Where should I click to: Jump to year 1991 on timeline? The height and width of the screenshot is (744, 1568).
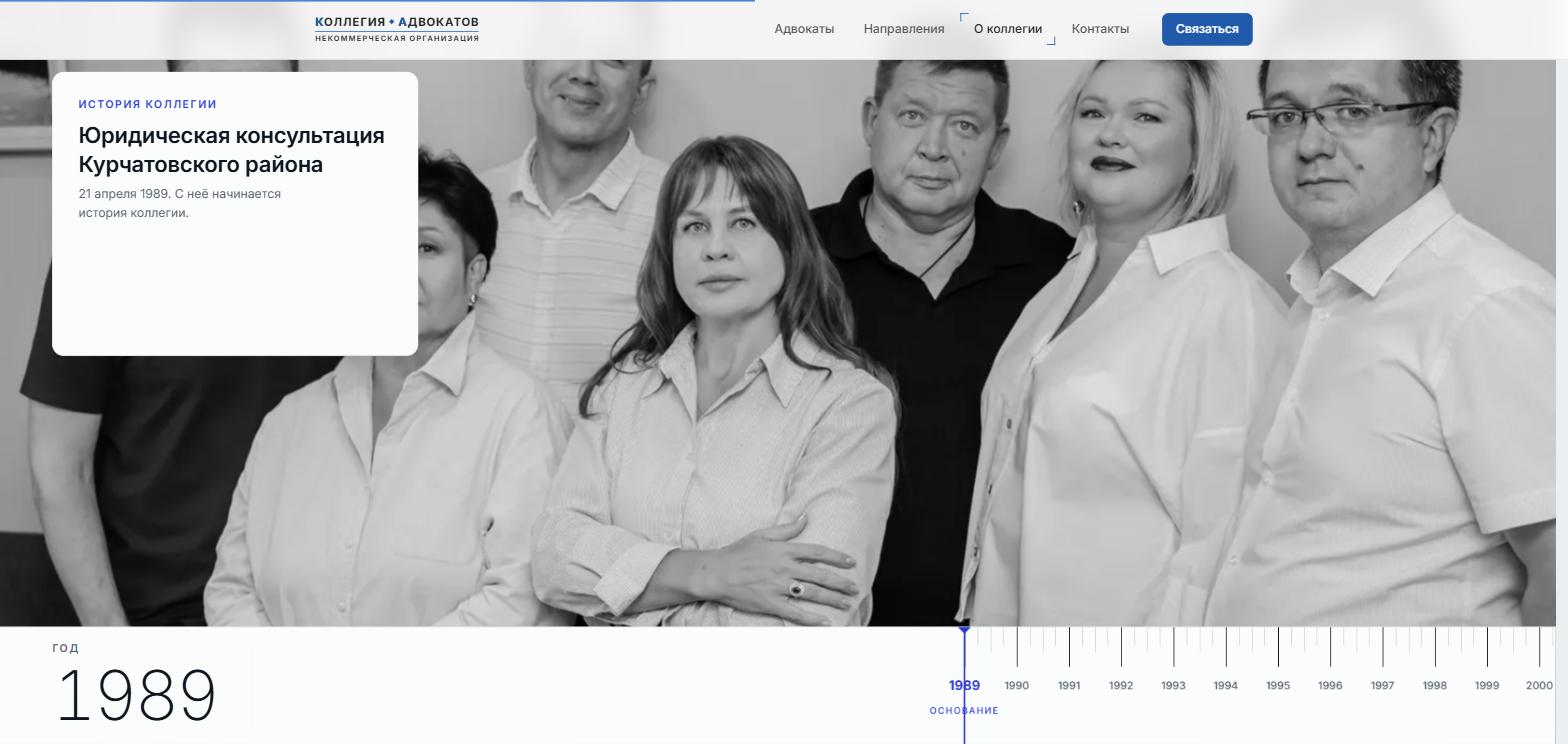click(x=1069, y=686)
